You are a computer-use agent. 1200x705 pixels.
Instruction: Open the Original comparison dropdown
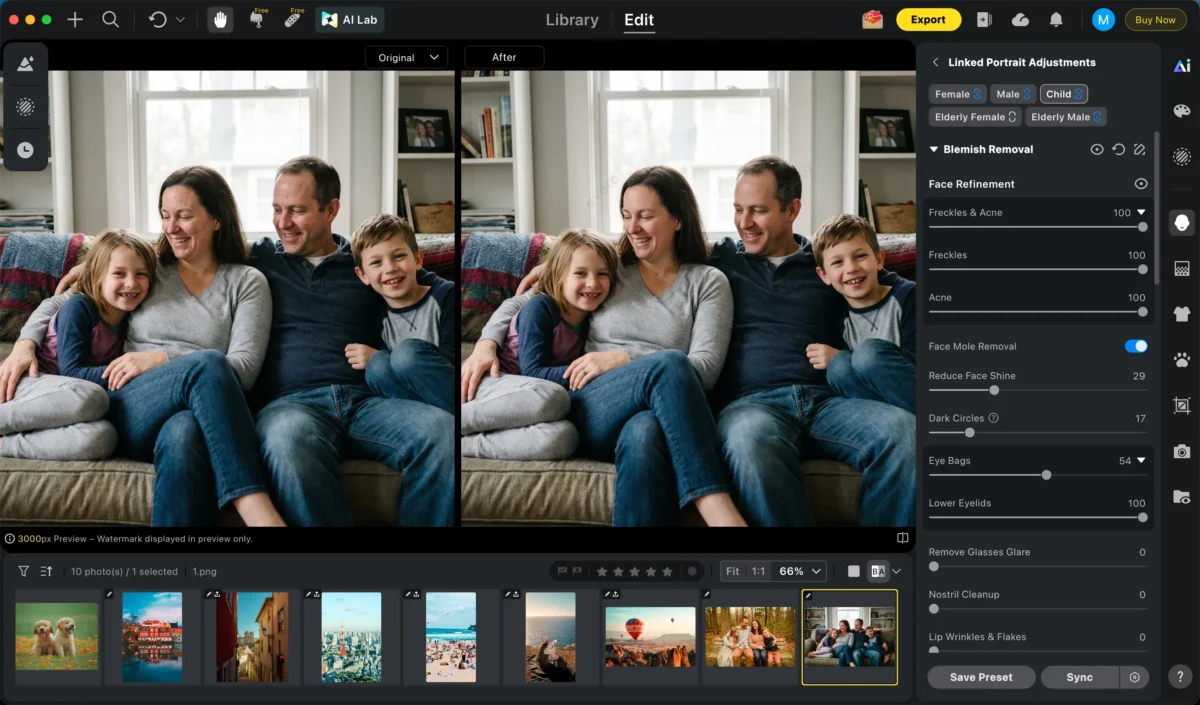tap(406, 57)
